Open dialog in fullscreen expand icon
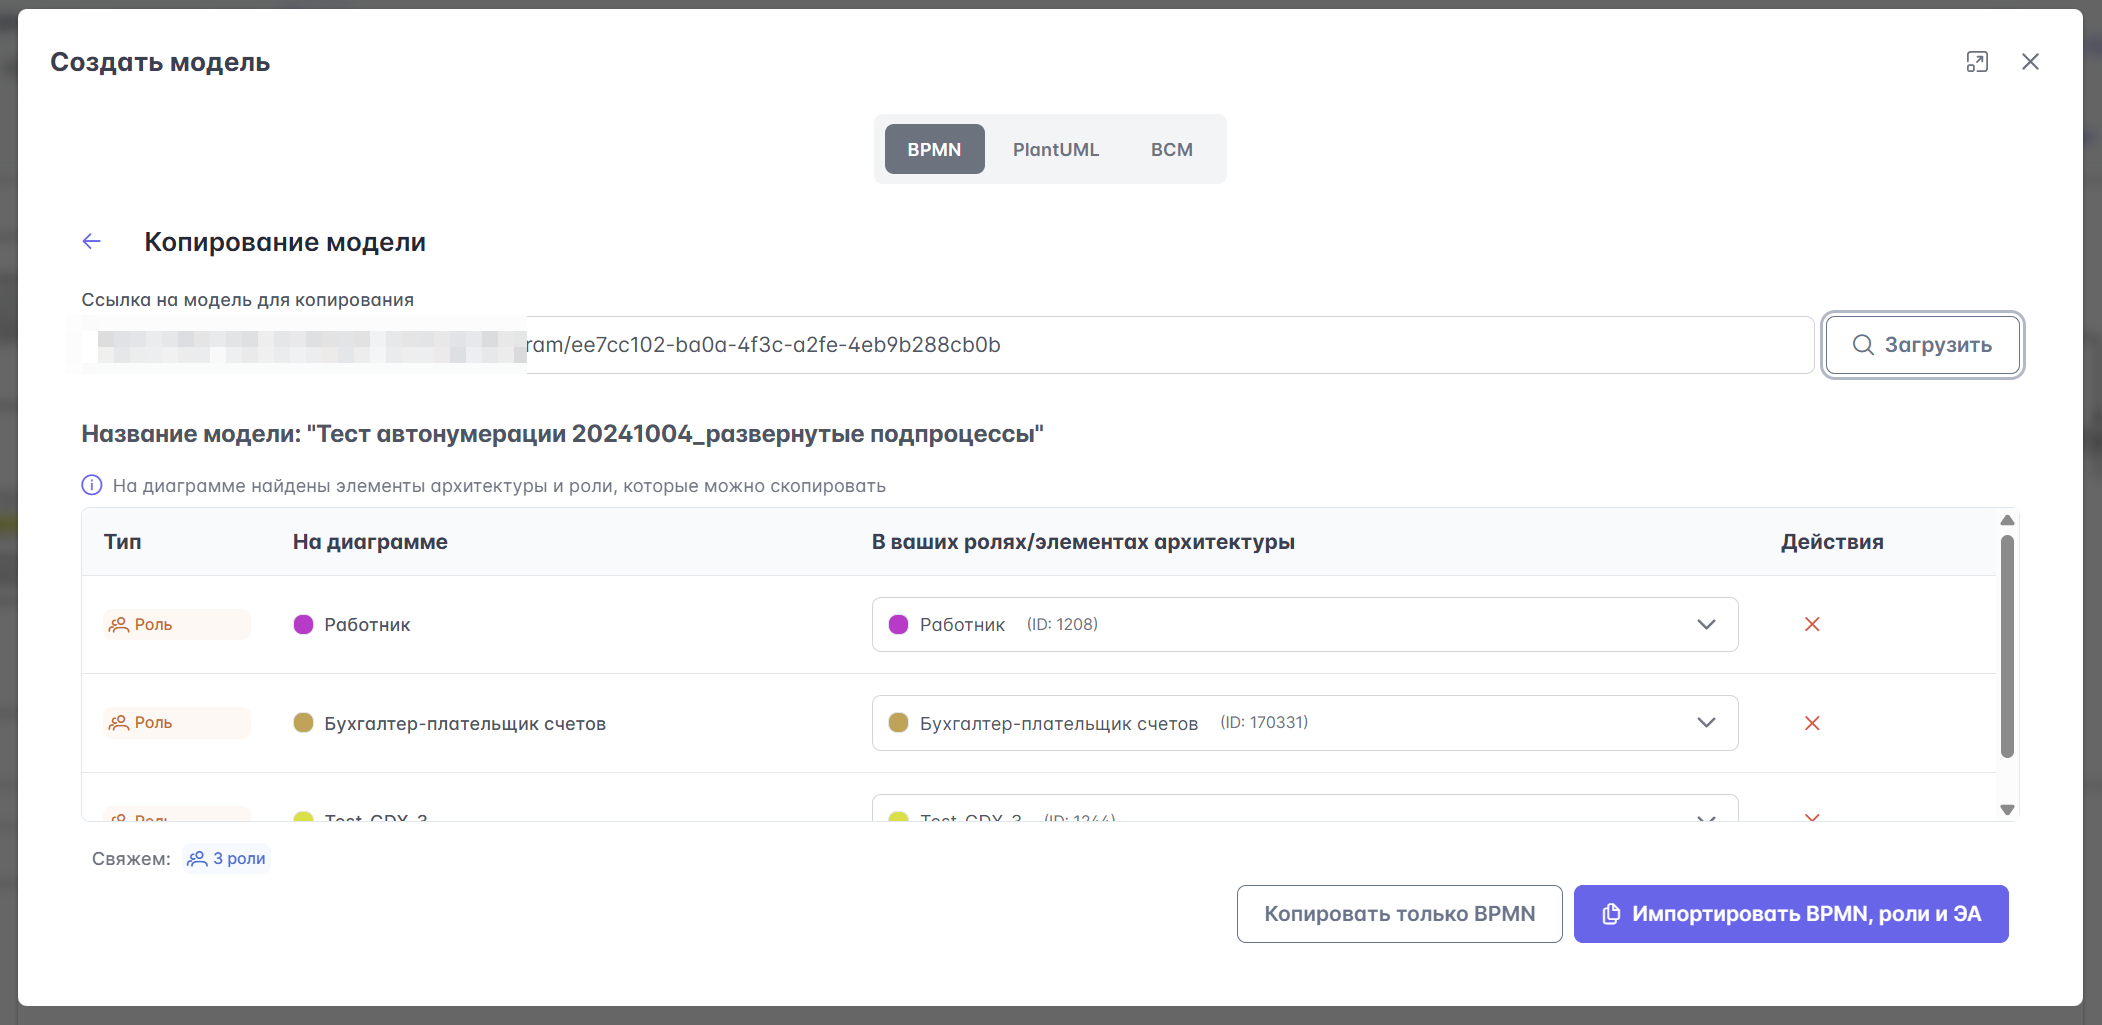 click(1977, 62)
